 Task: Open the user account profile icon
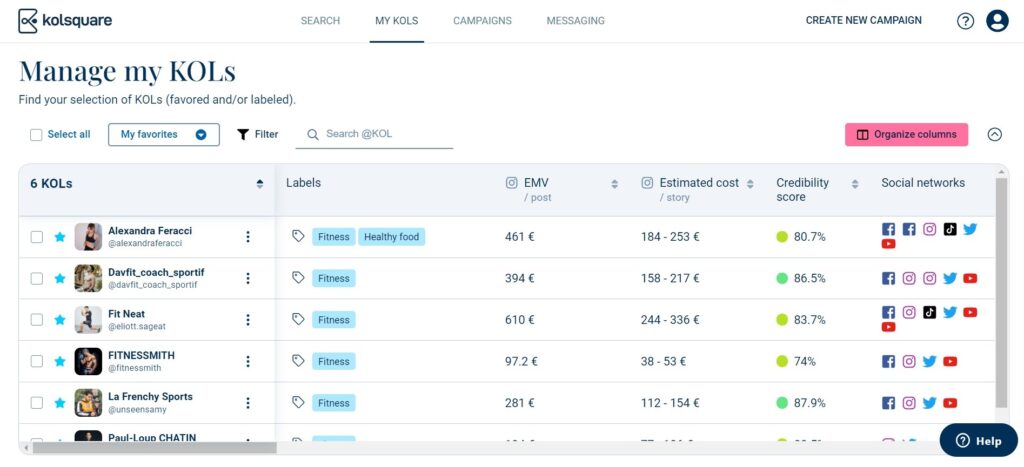pos(997,21)
